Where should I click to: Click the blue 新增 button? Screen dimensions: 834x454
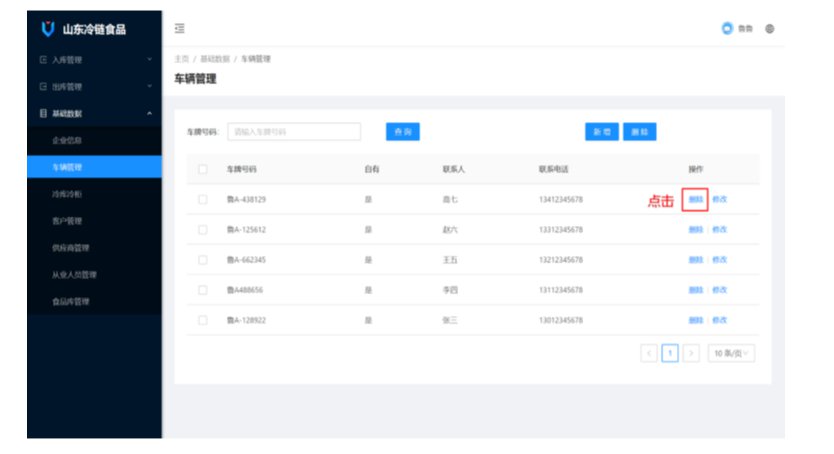pyautogui.click(x=601, y=132)
